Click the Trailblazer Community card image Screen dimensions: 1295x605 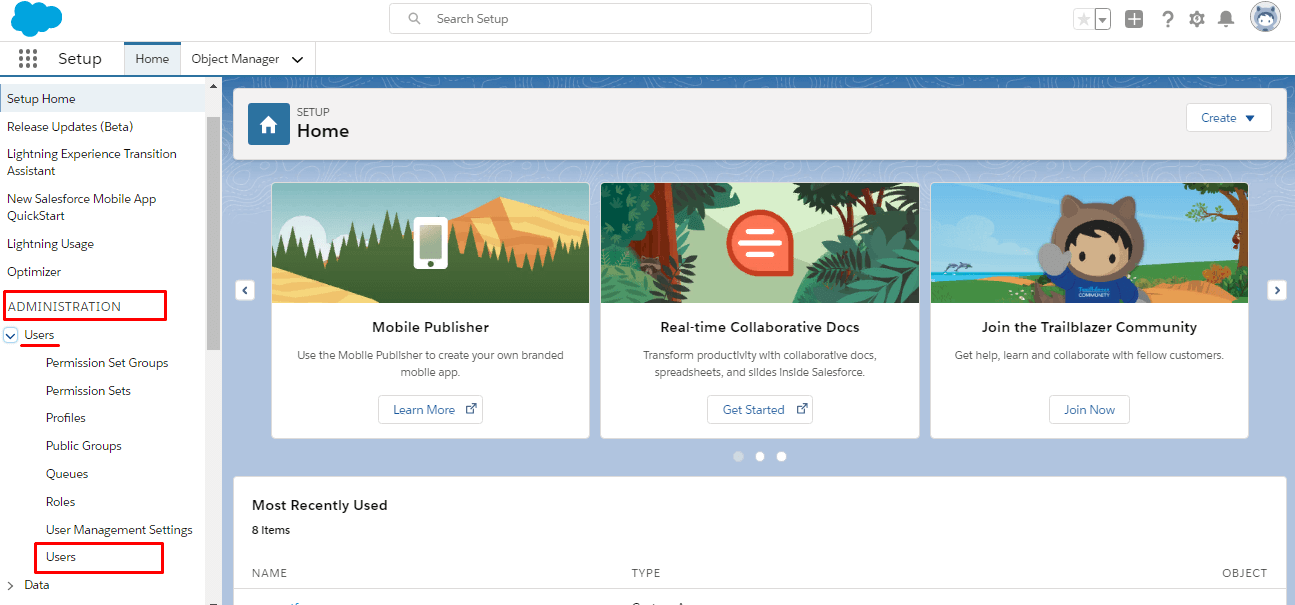[x=1089, y=243]
